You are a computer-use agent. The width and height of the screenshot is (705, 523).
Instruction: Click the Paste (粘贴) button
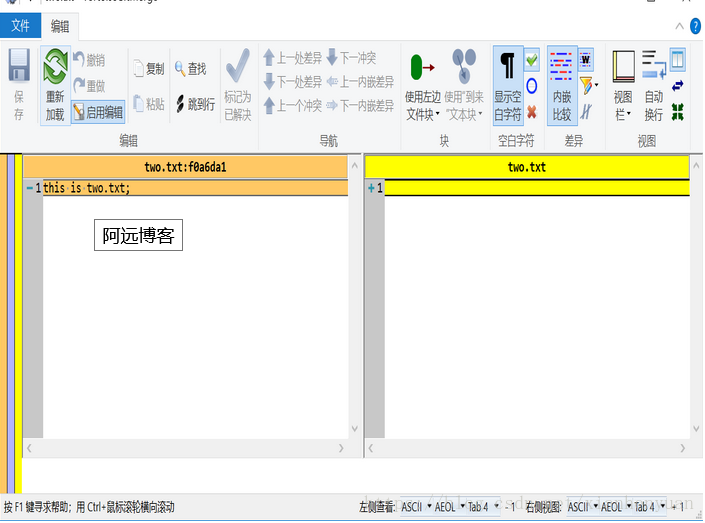click(149, 104)
